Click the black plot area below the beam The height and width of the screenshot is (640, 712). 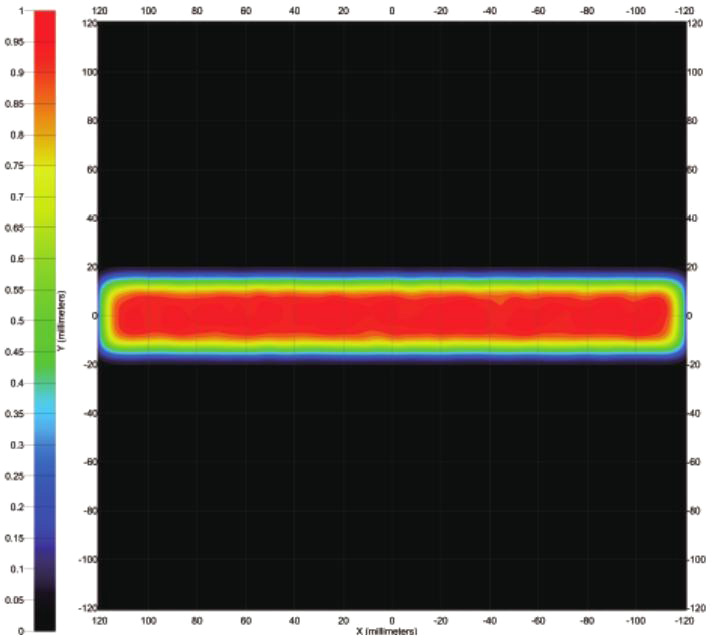coord(392,480)
